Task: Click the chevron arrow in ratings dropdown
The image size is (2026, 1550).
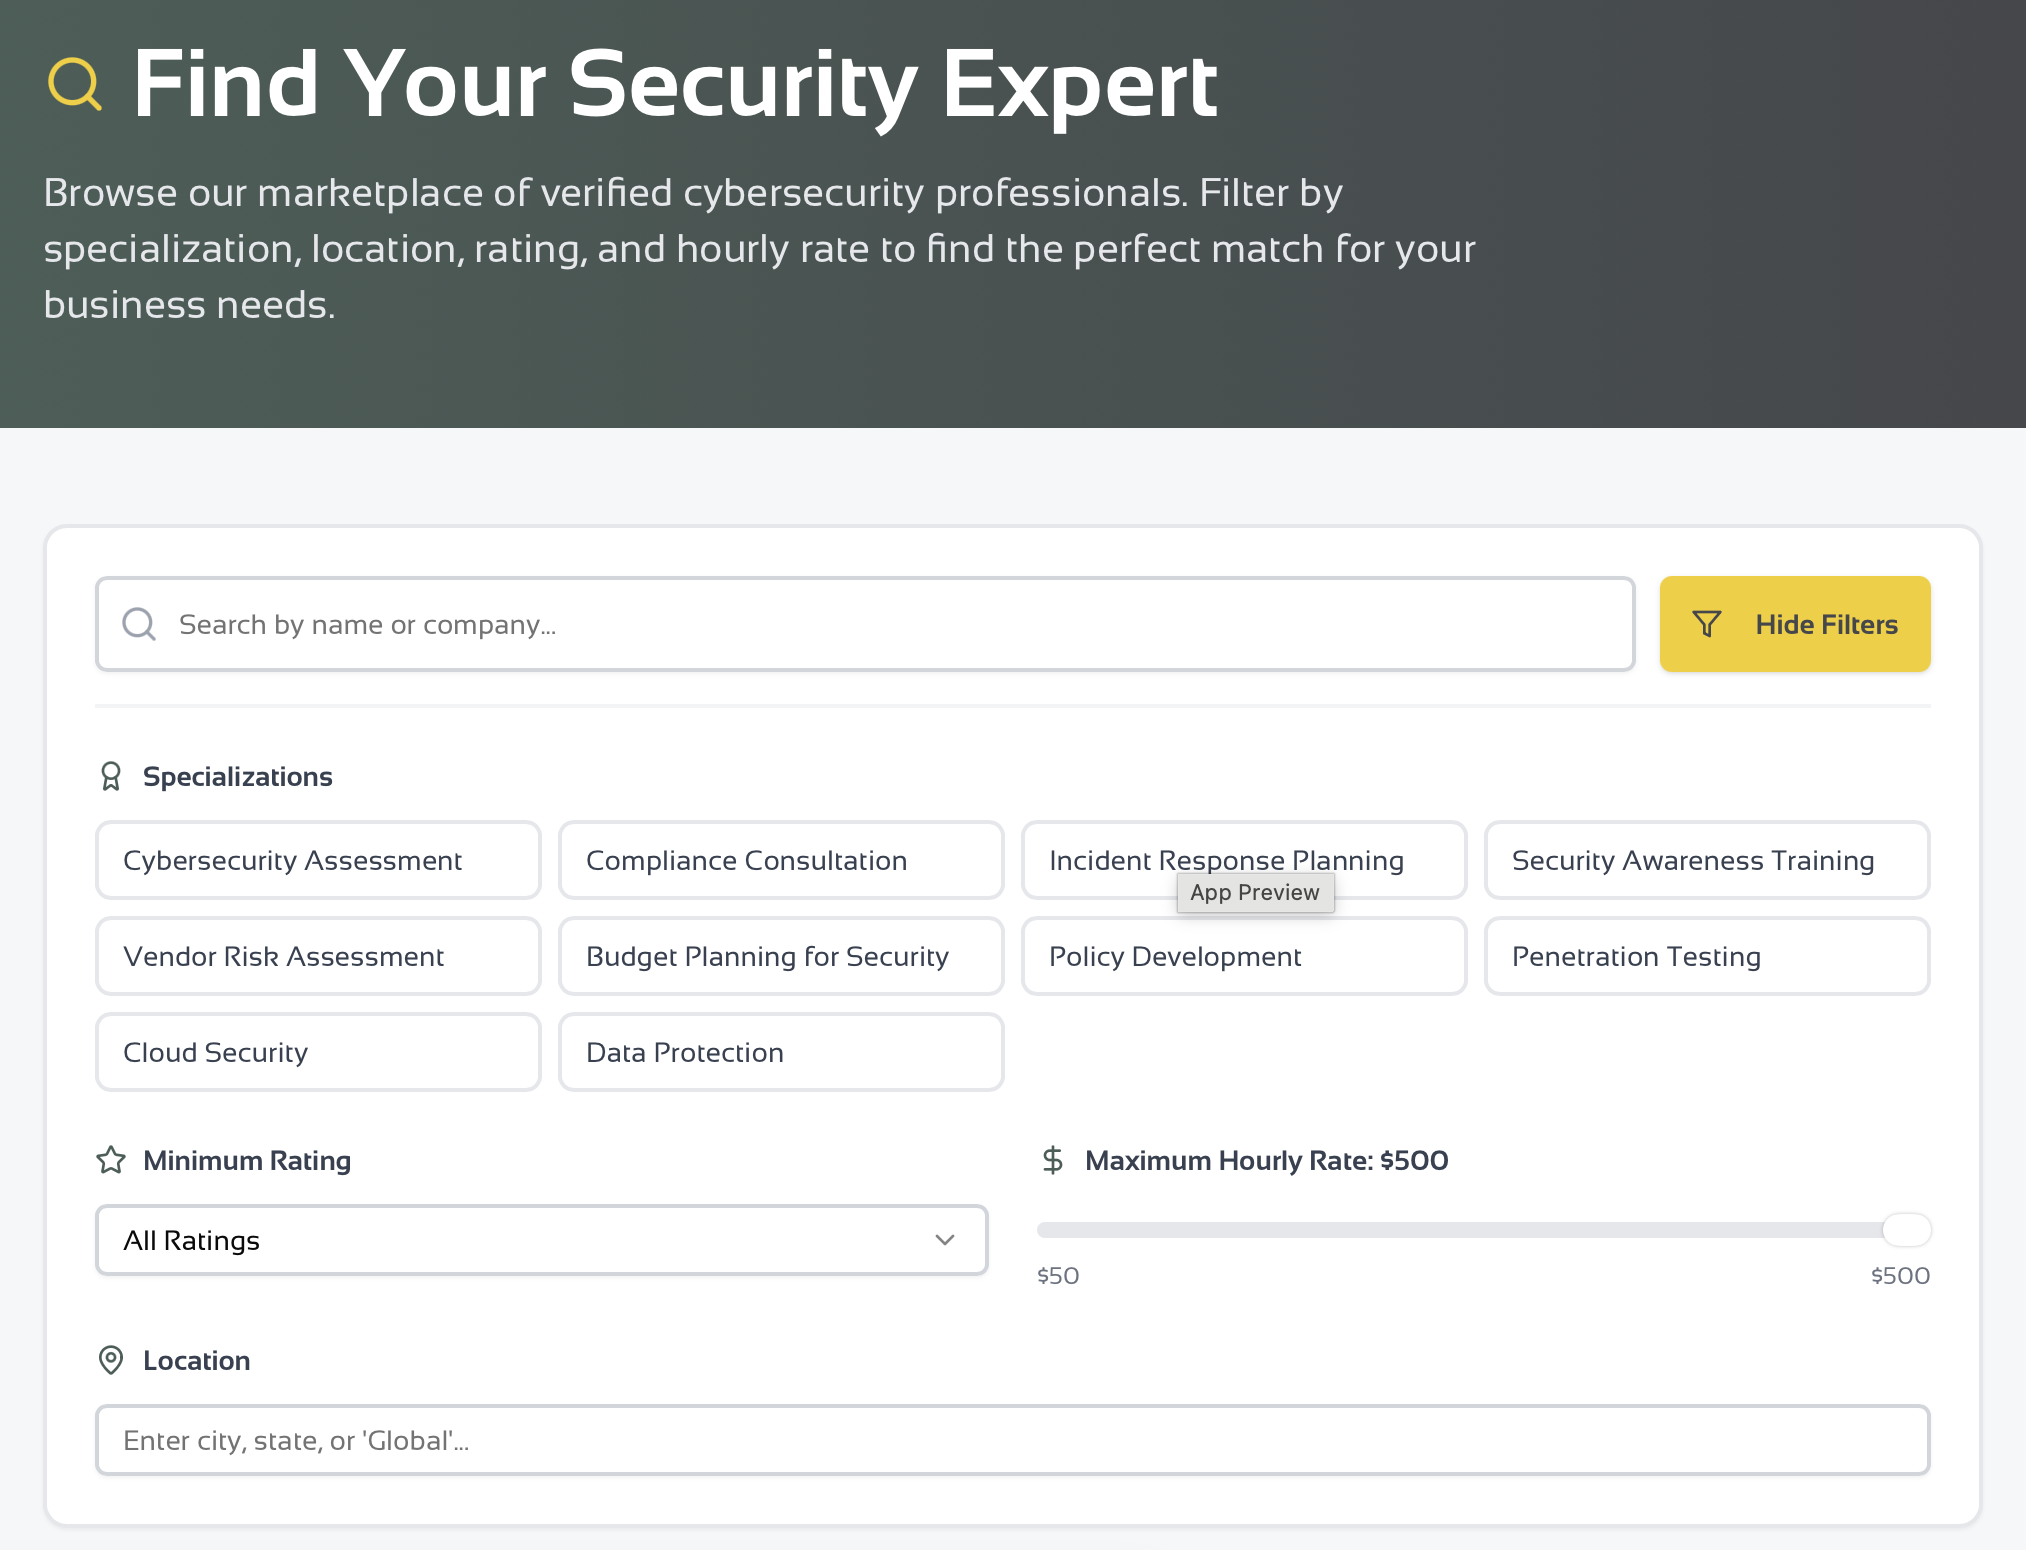Action: click(944, 1240)
